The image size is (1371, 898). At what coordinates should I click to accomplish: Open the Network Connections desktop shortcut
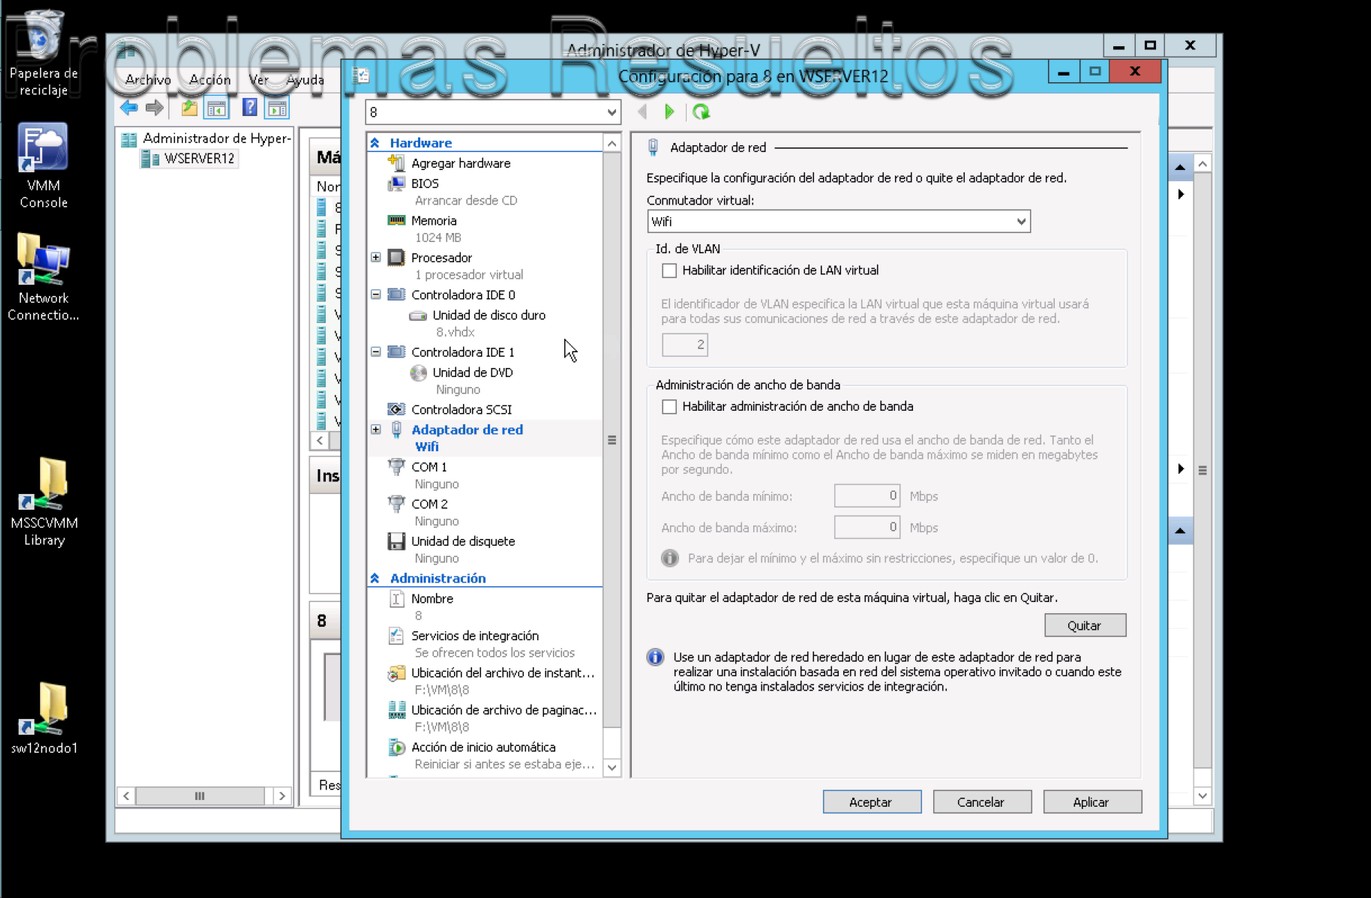(x=43, y=278)
